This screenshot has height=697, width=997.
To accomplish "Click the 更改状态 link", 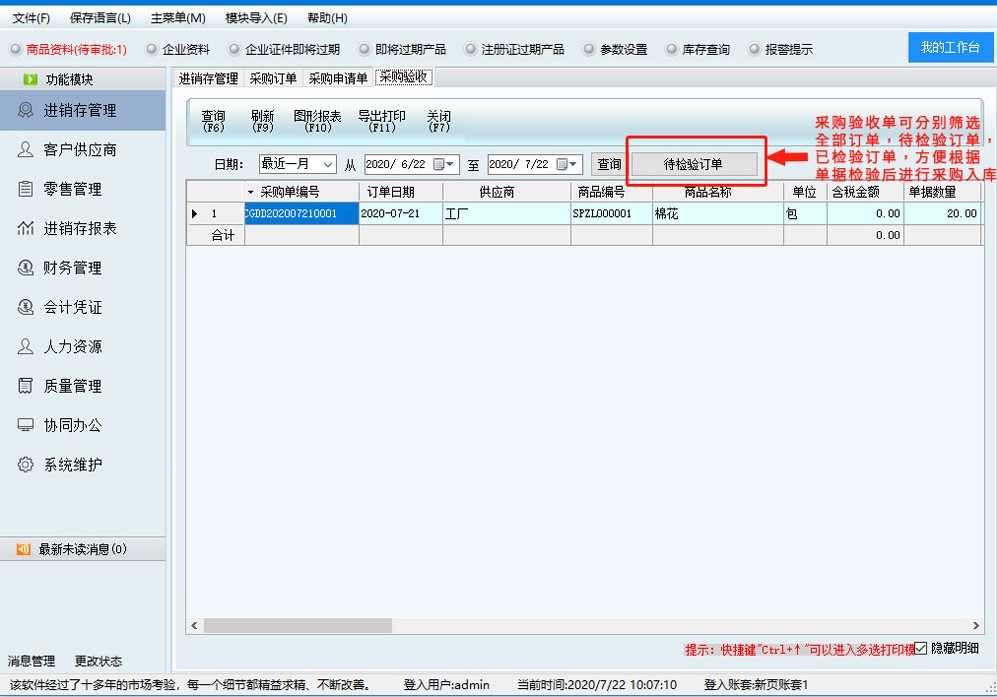I will [x=98, y=661].
